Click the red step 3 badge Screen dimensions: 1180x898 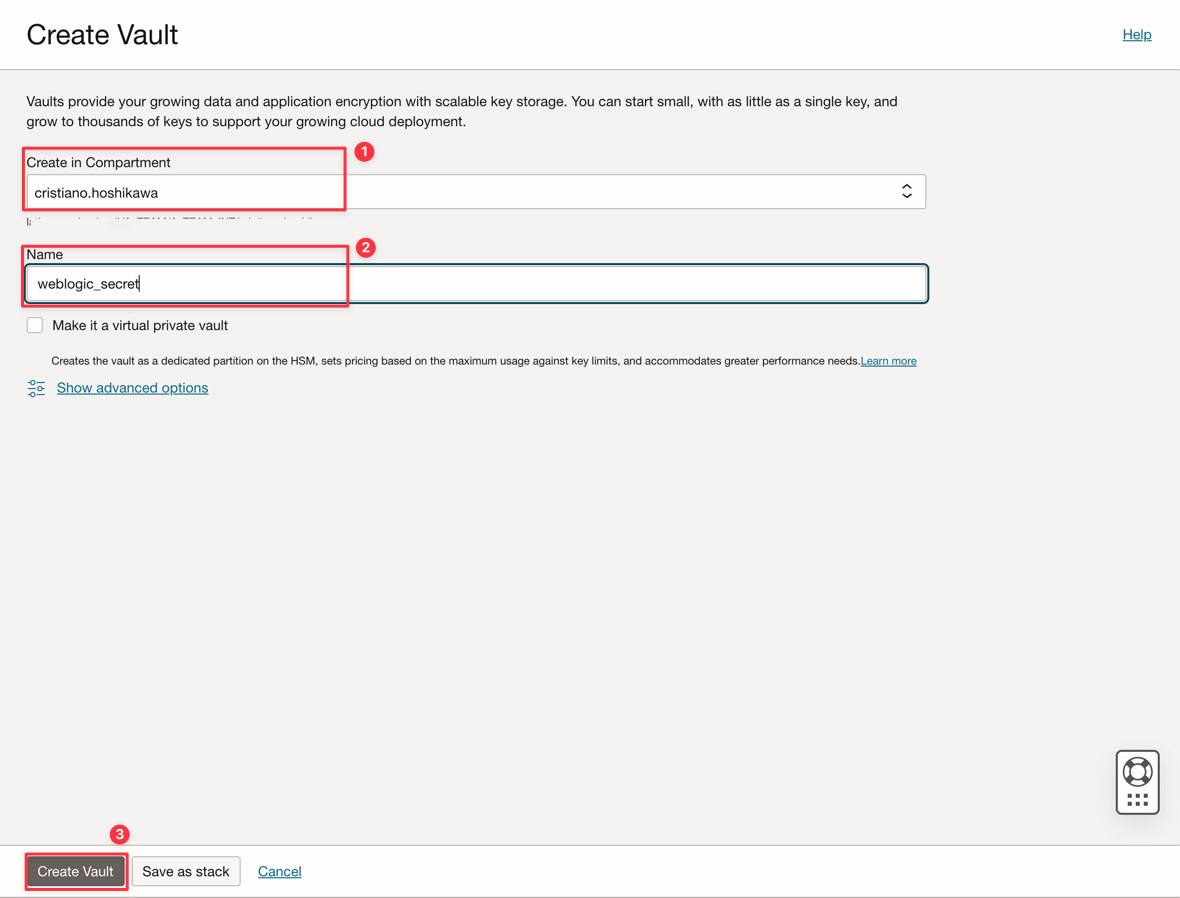(119, 834)
